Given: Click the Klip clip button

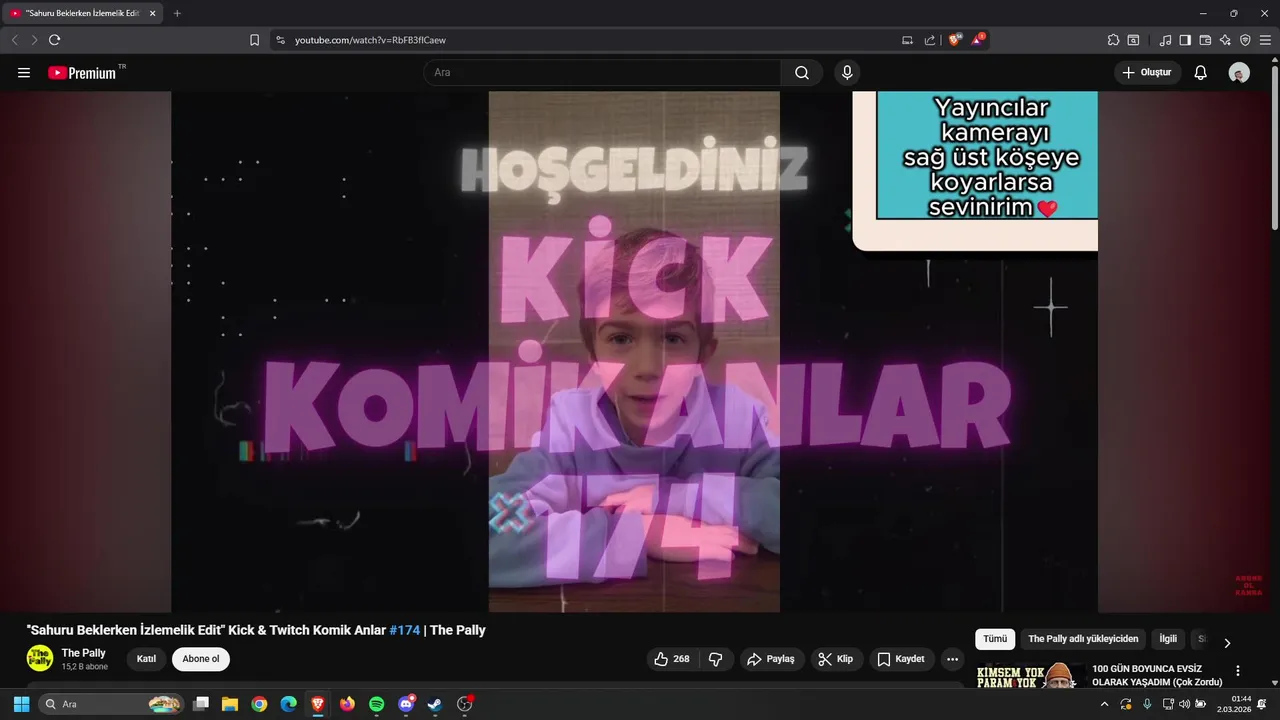Looking at the screenshot, I should [x=836, y=659].
